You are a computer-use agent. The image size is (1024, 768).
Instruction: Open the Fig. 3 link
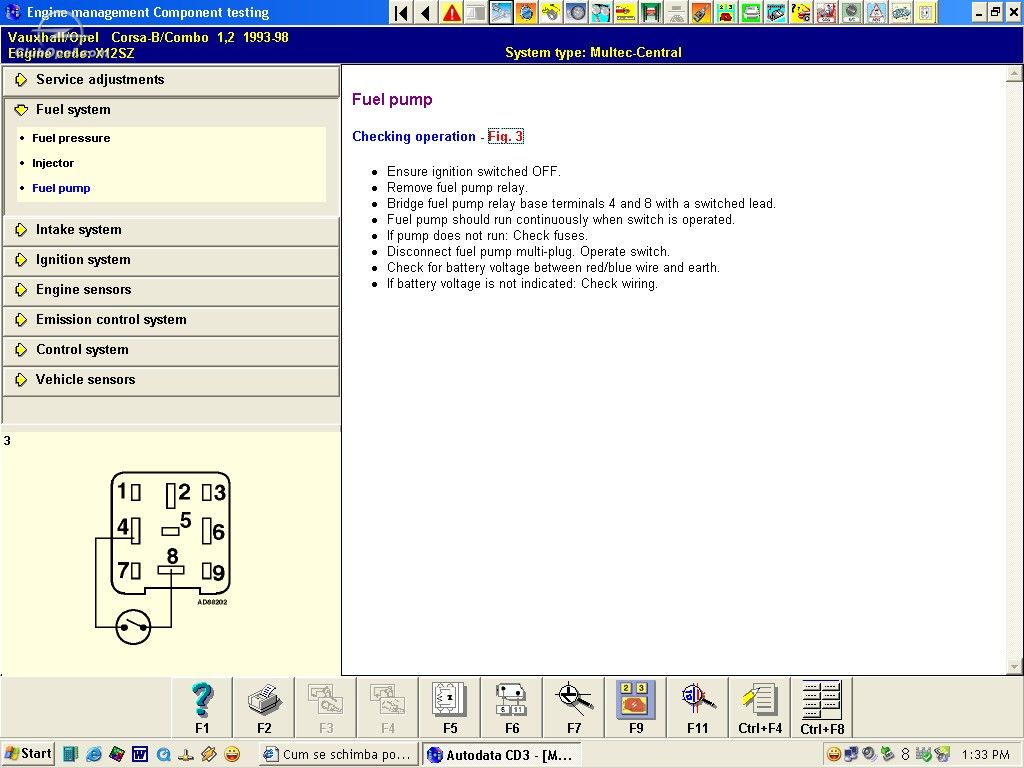[505, 136]
